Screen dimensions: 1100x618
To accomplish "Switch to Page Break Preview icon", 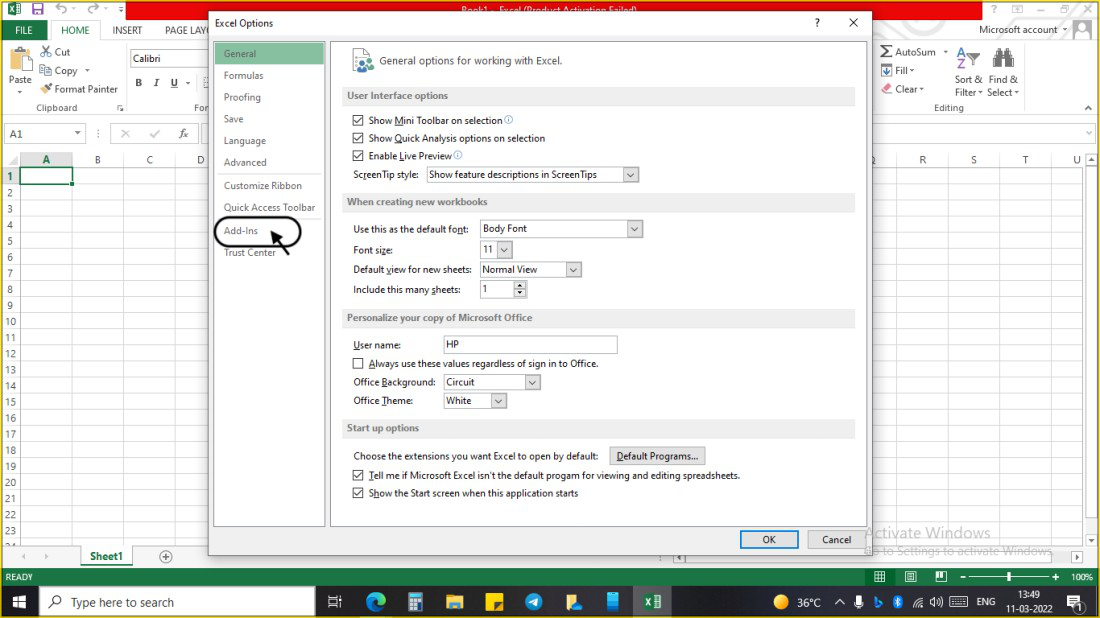I will point(941,577).
